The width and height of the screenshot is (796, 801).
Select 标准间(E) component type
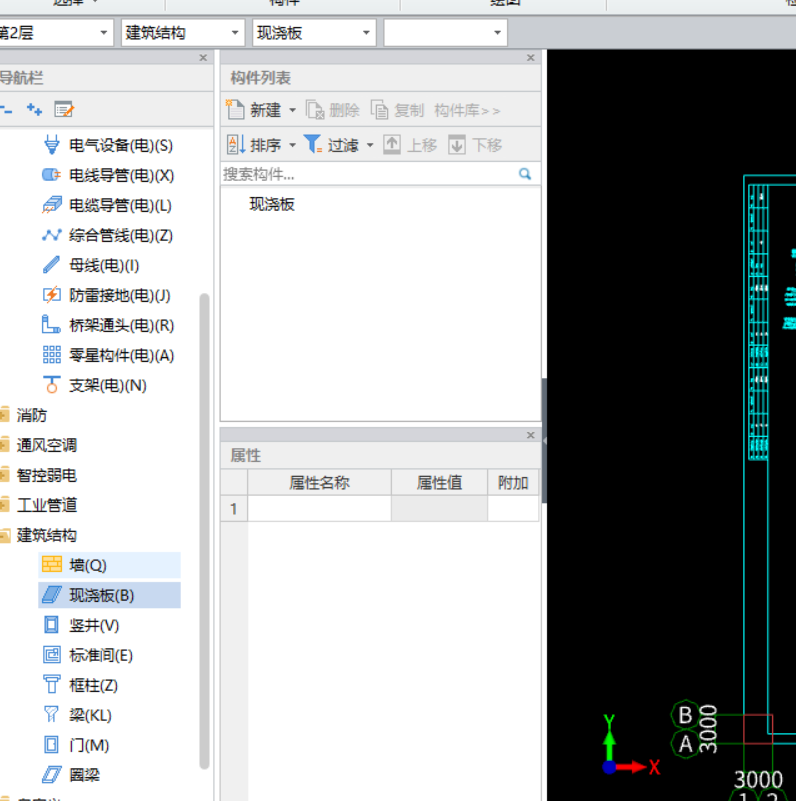tap(88, 655)
